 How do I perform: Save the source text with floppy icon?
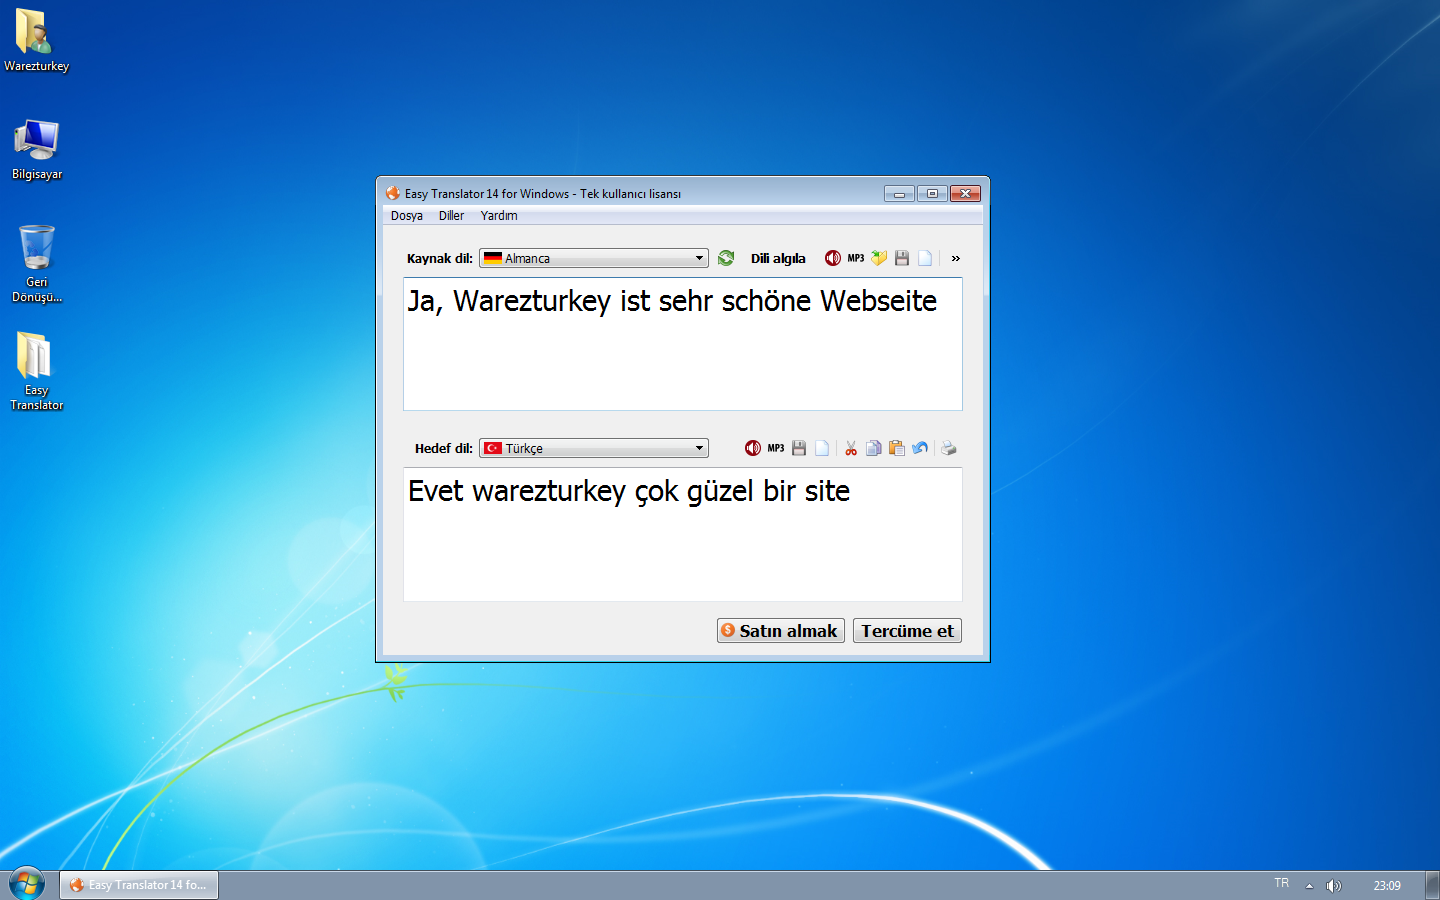tap(902, 258)
